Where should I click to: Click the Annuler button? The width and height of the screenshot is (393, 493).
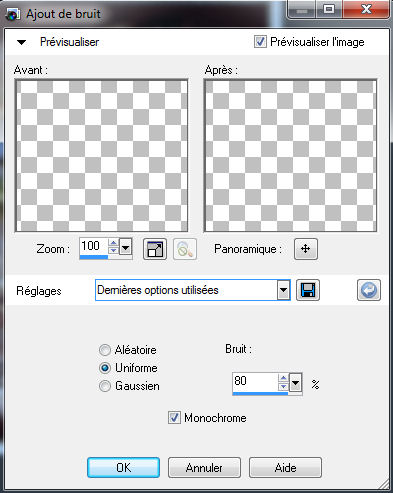coord(204,467)
